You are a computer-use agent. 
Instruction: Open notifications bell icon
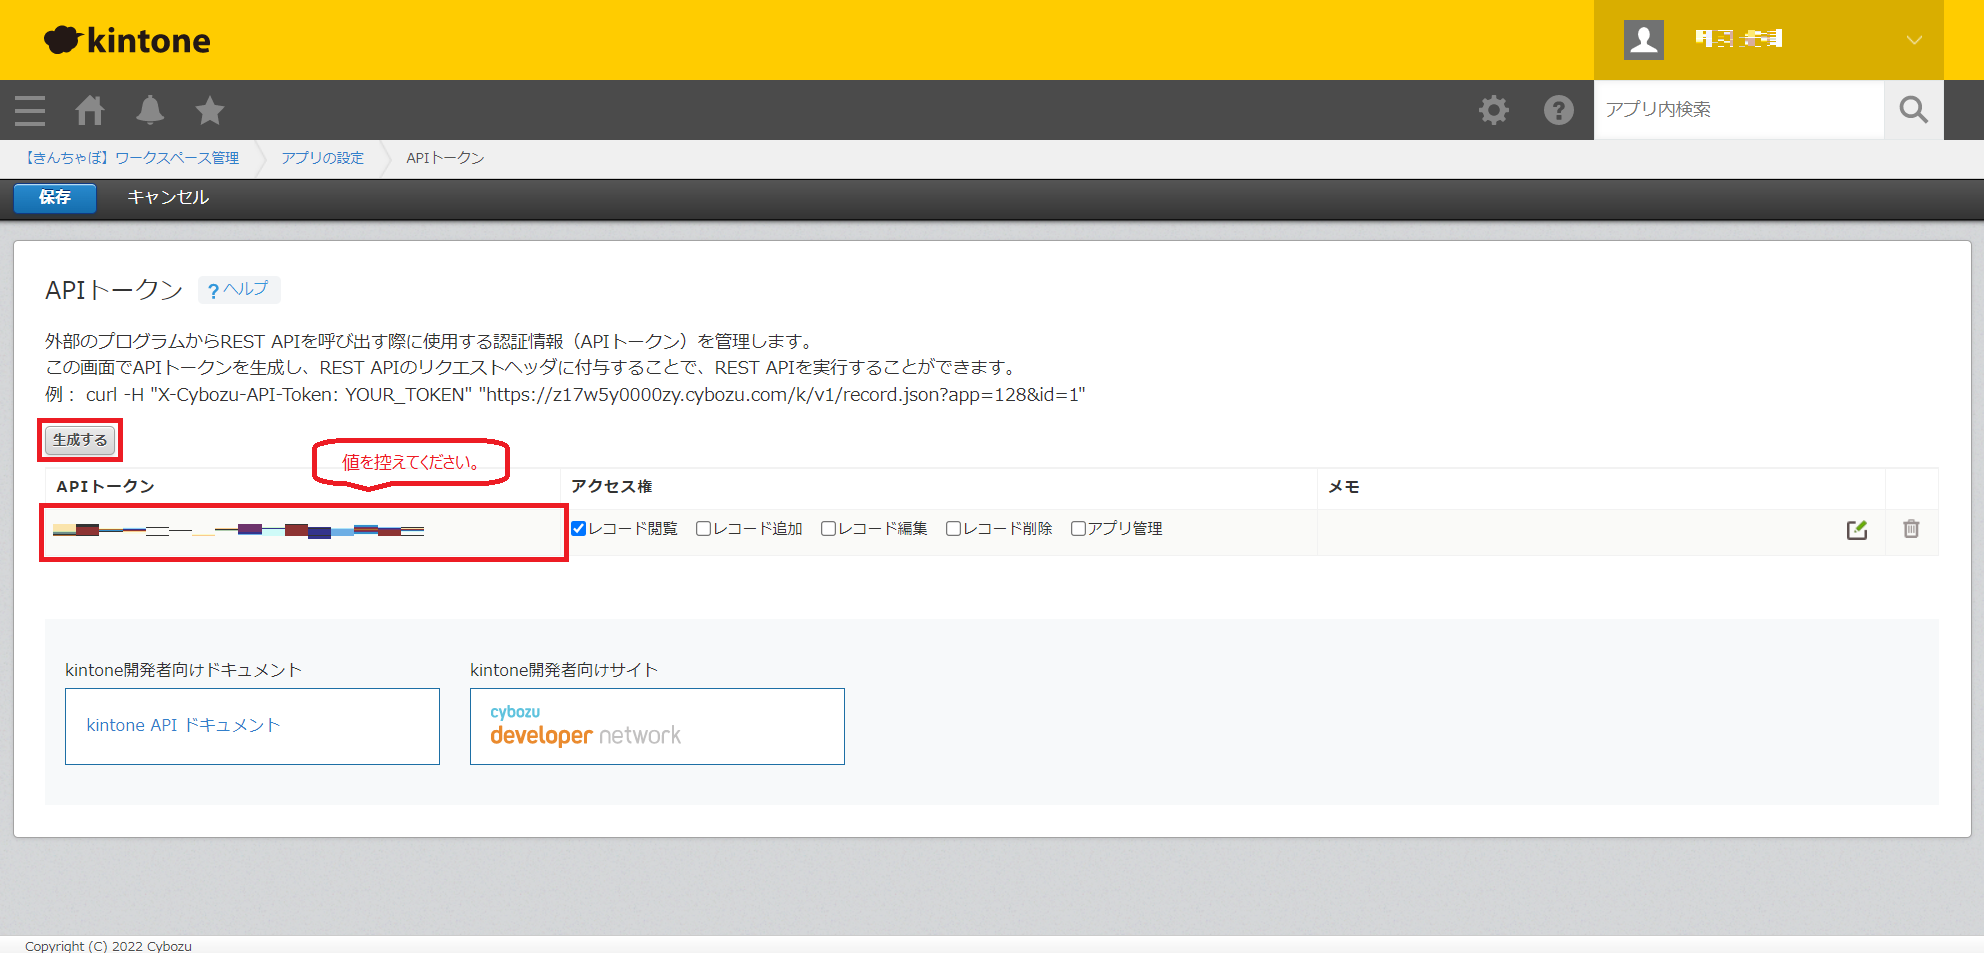point(150,110)
